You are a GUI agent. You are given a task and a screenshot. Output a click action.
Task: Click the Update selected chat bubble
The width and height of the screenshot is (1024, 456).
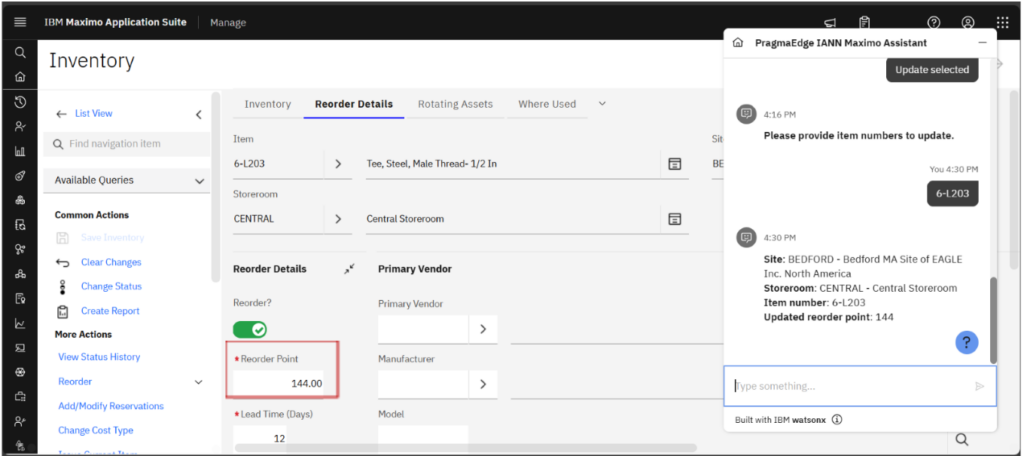point(932,70)
